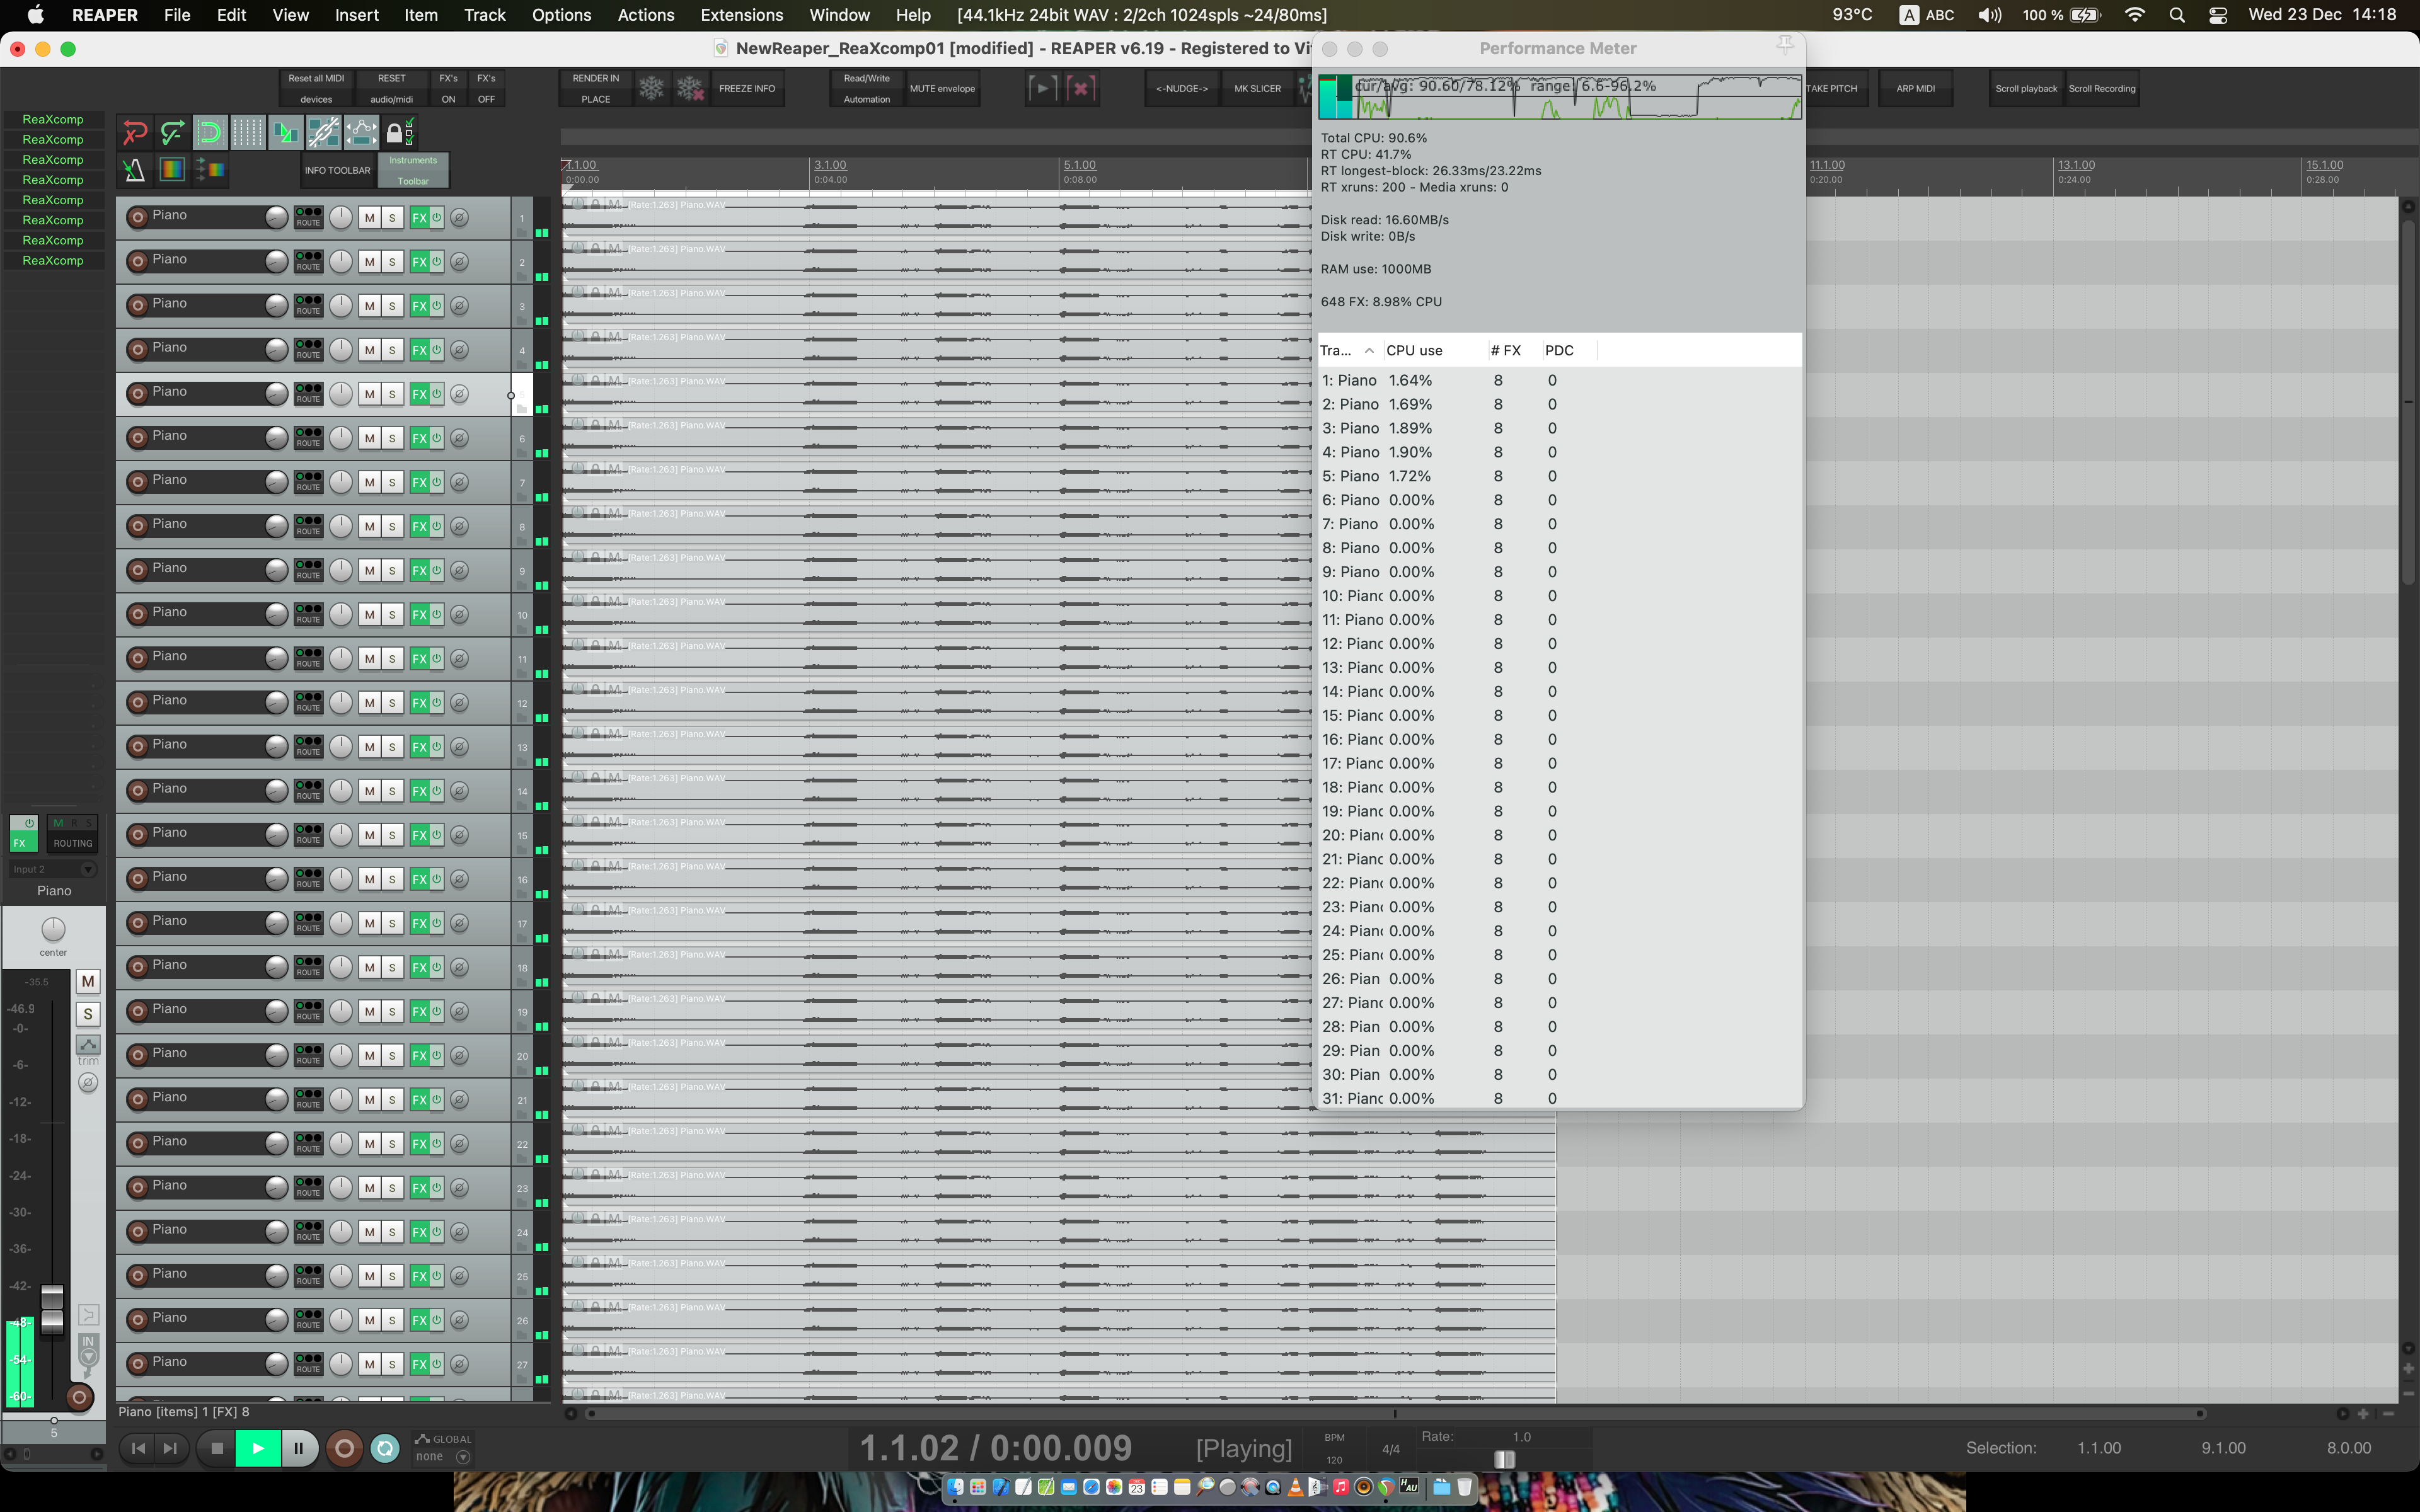Click the red undo arrow toolbar icon
Image resolution: width=2420 pixels, height=1512 pixels.
[x=135, y=132]
